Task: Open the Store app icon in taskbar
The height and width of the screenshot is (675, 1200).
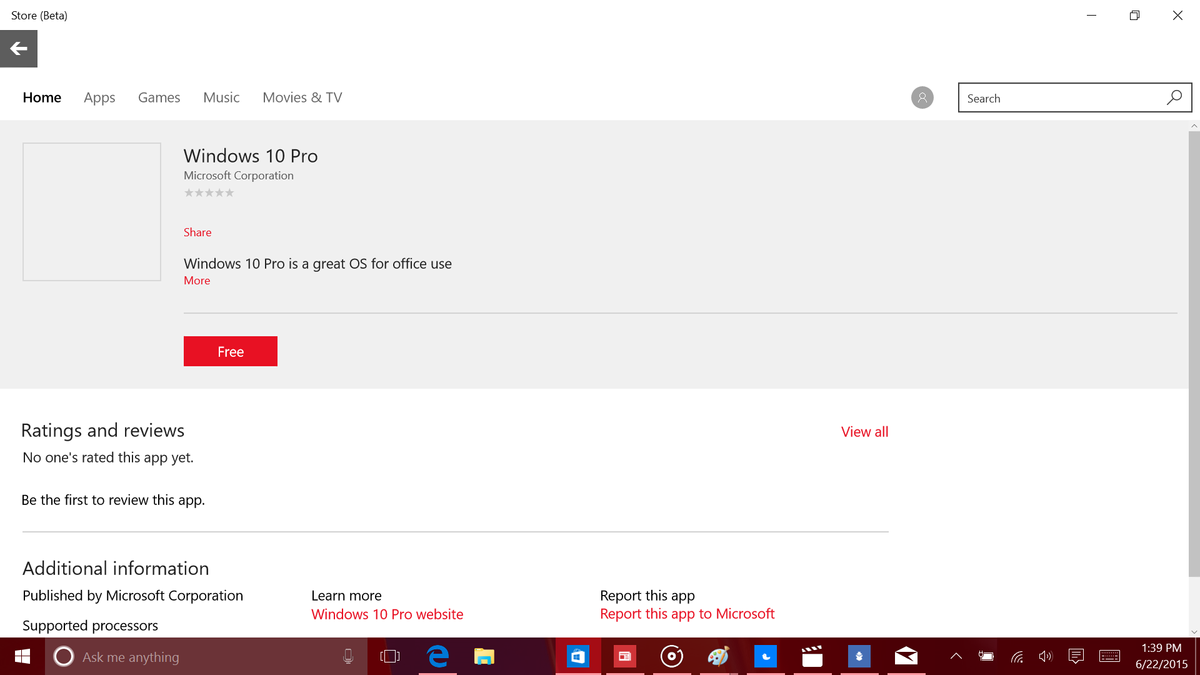Action: 578,656
